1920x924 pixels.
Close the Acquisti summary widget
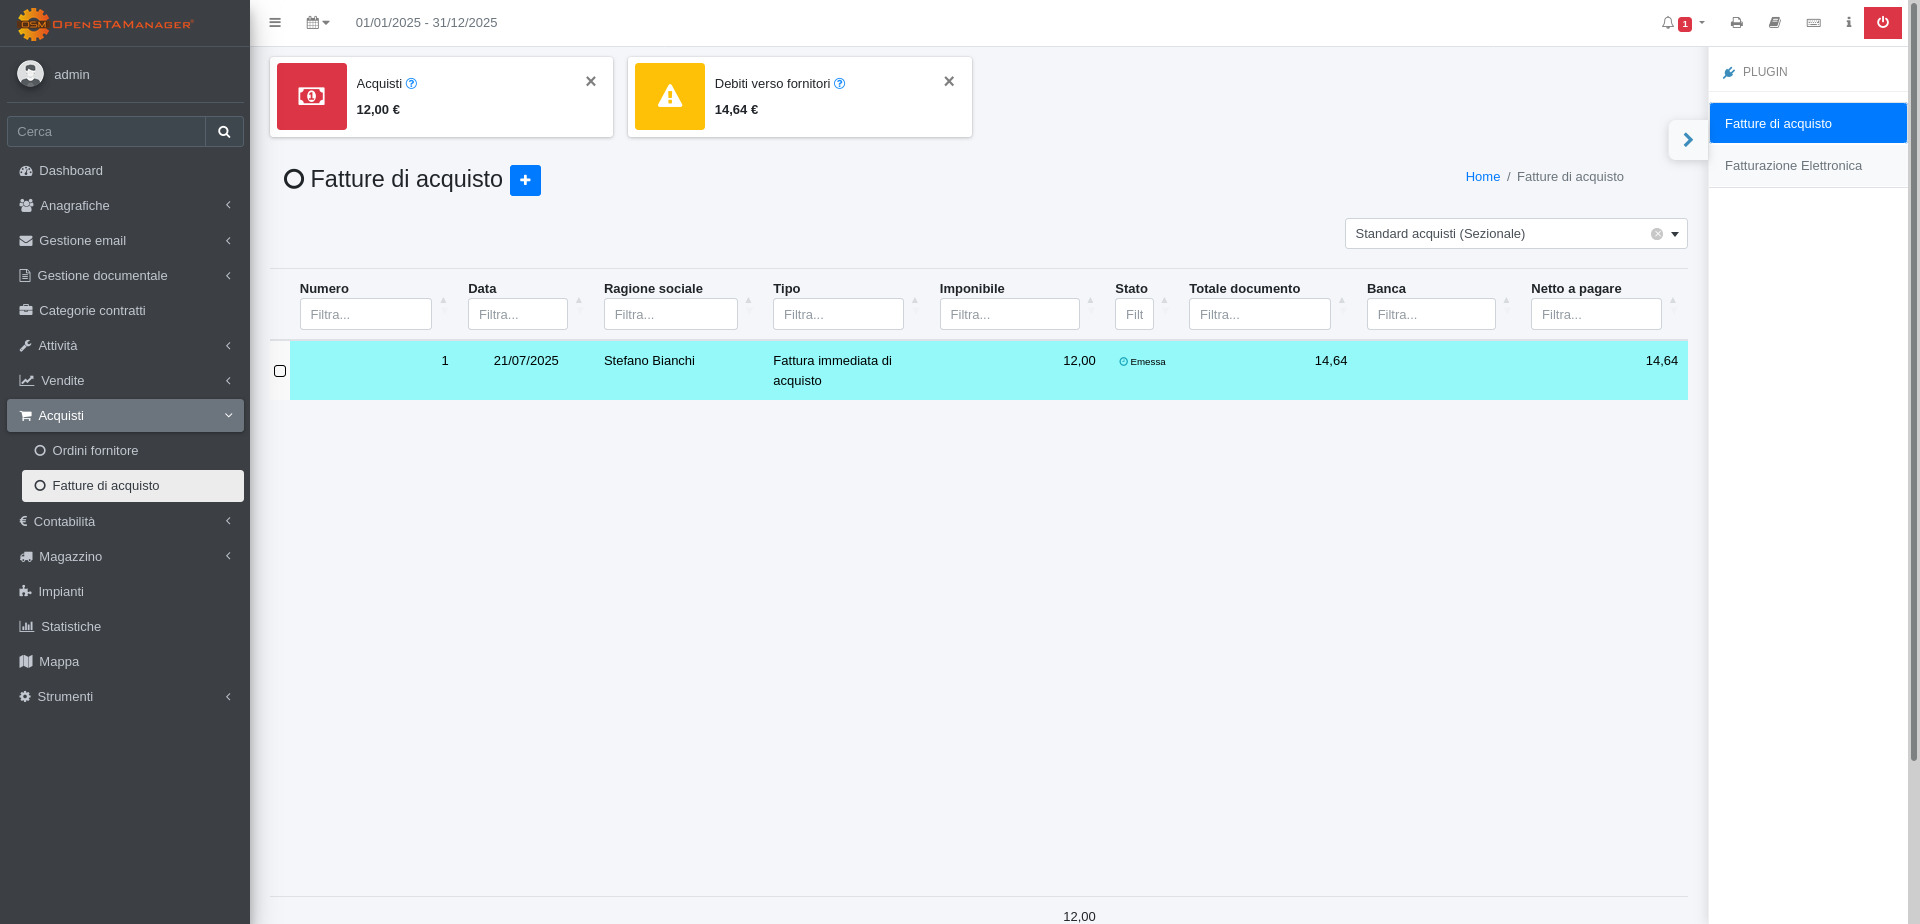(591, 82)
